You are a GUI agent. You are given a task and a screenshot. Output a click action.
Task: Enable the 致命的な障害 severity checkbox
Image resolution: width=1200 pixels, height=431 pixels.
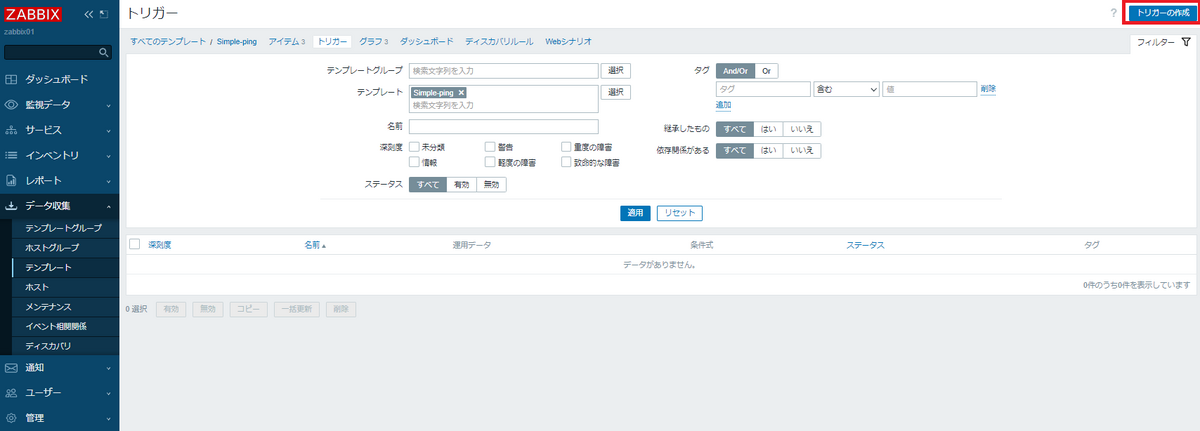coord(566,162)
